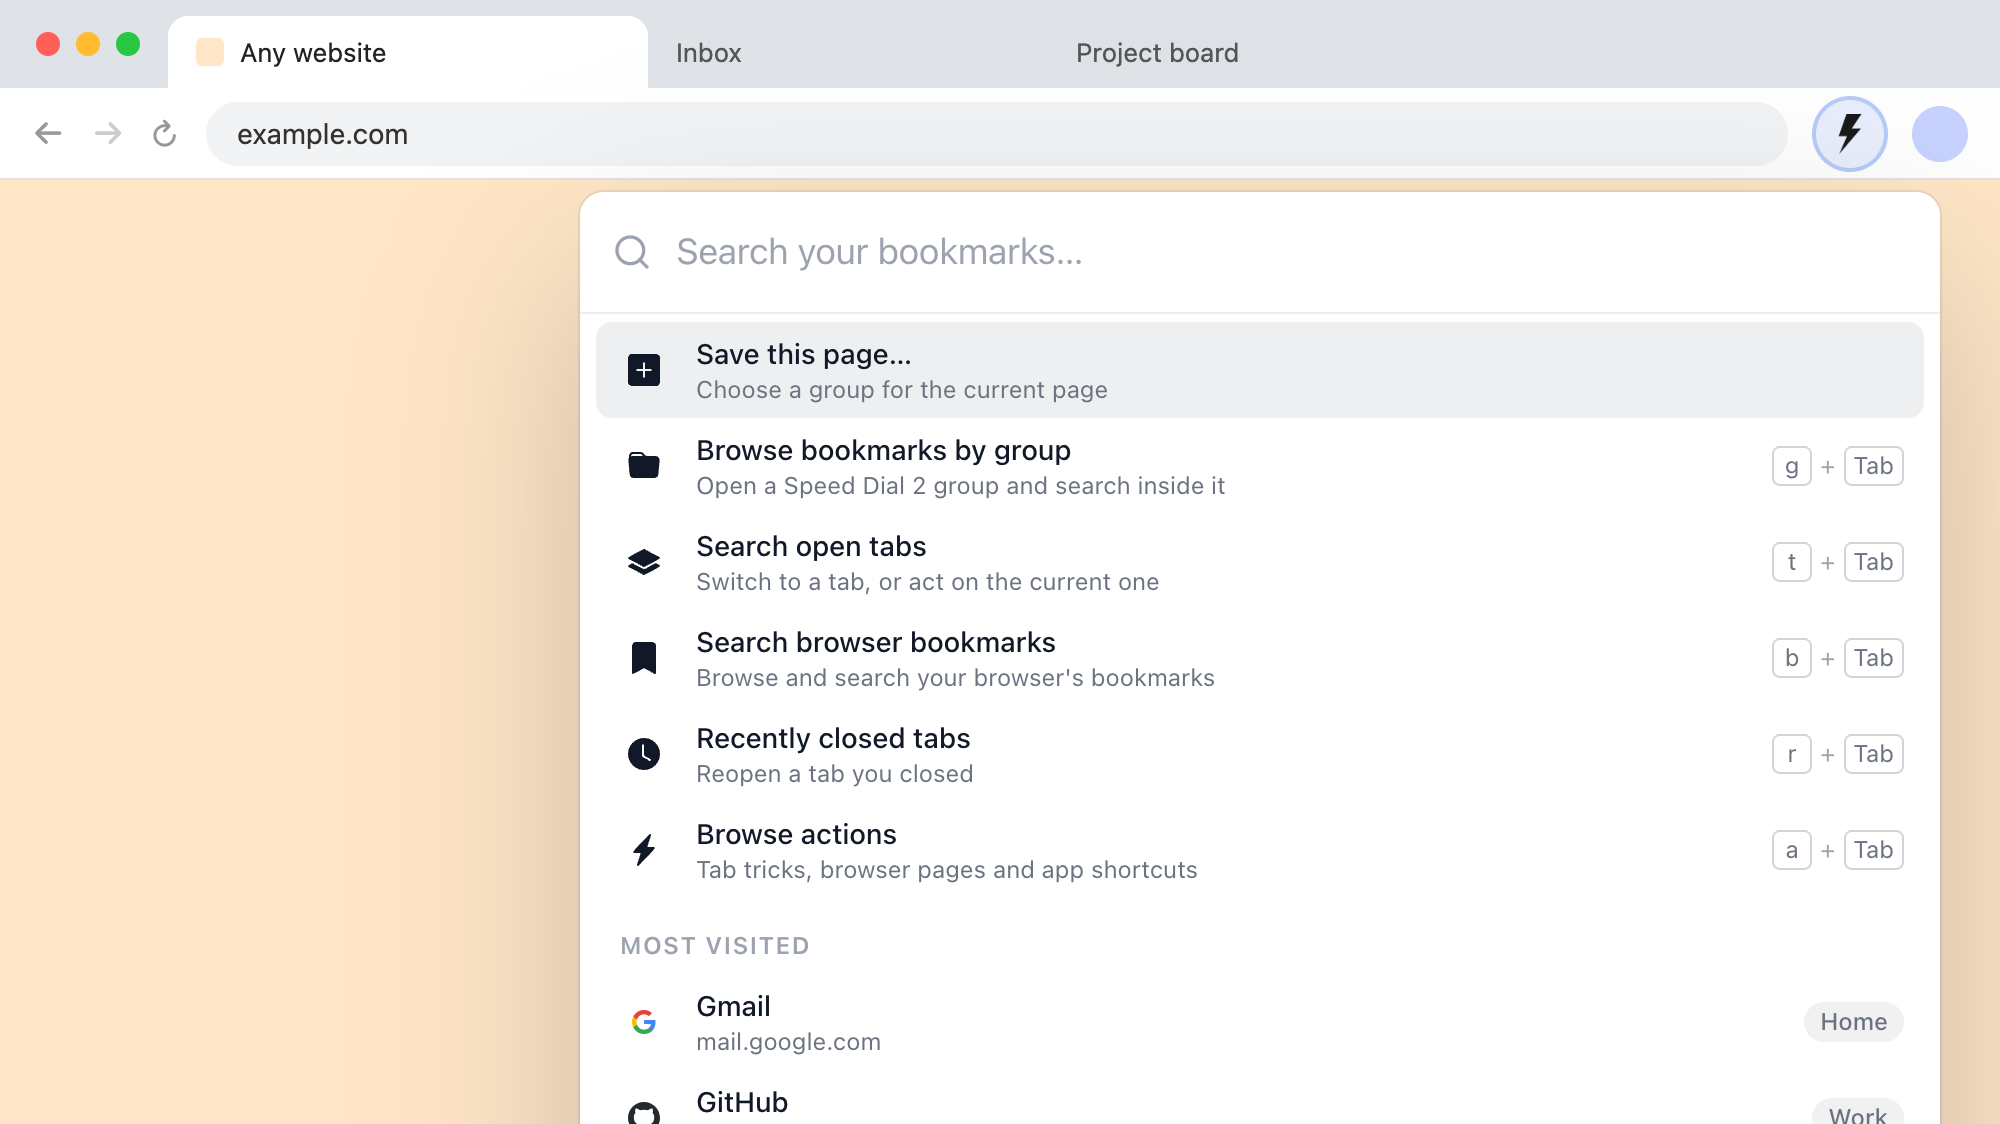Click the plus icon on Save this page
Viewport: 2000px width, 1124px height.
[x=644, y=370]
